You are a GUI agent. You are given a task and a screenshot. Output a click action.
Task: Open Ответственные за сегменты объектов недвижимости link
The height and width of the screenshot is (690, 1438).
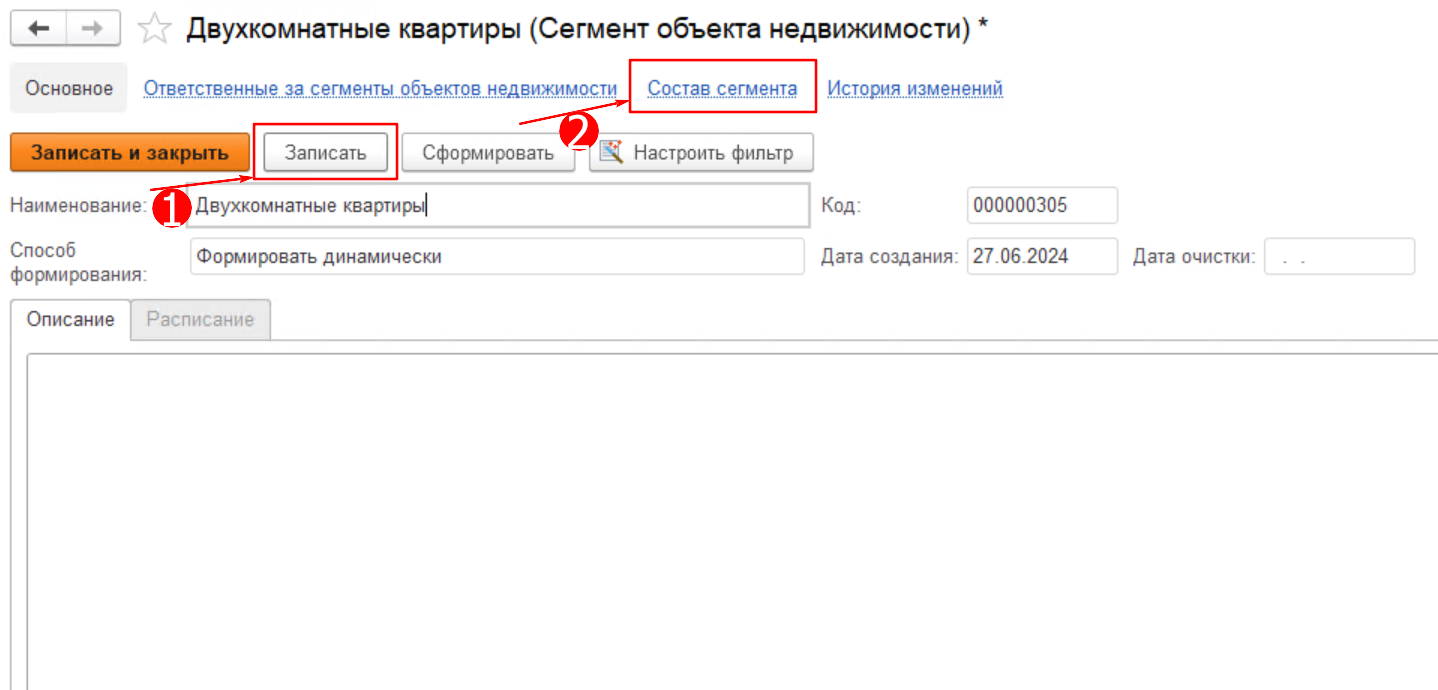(x=380, y=88)
